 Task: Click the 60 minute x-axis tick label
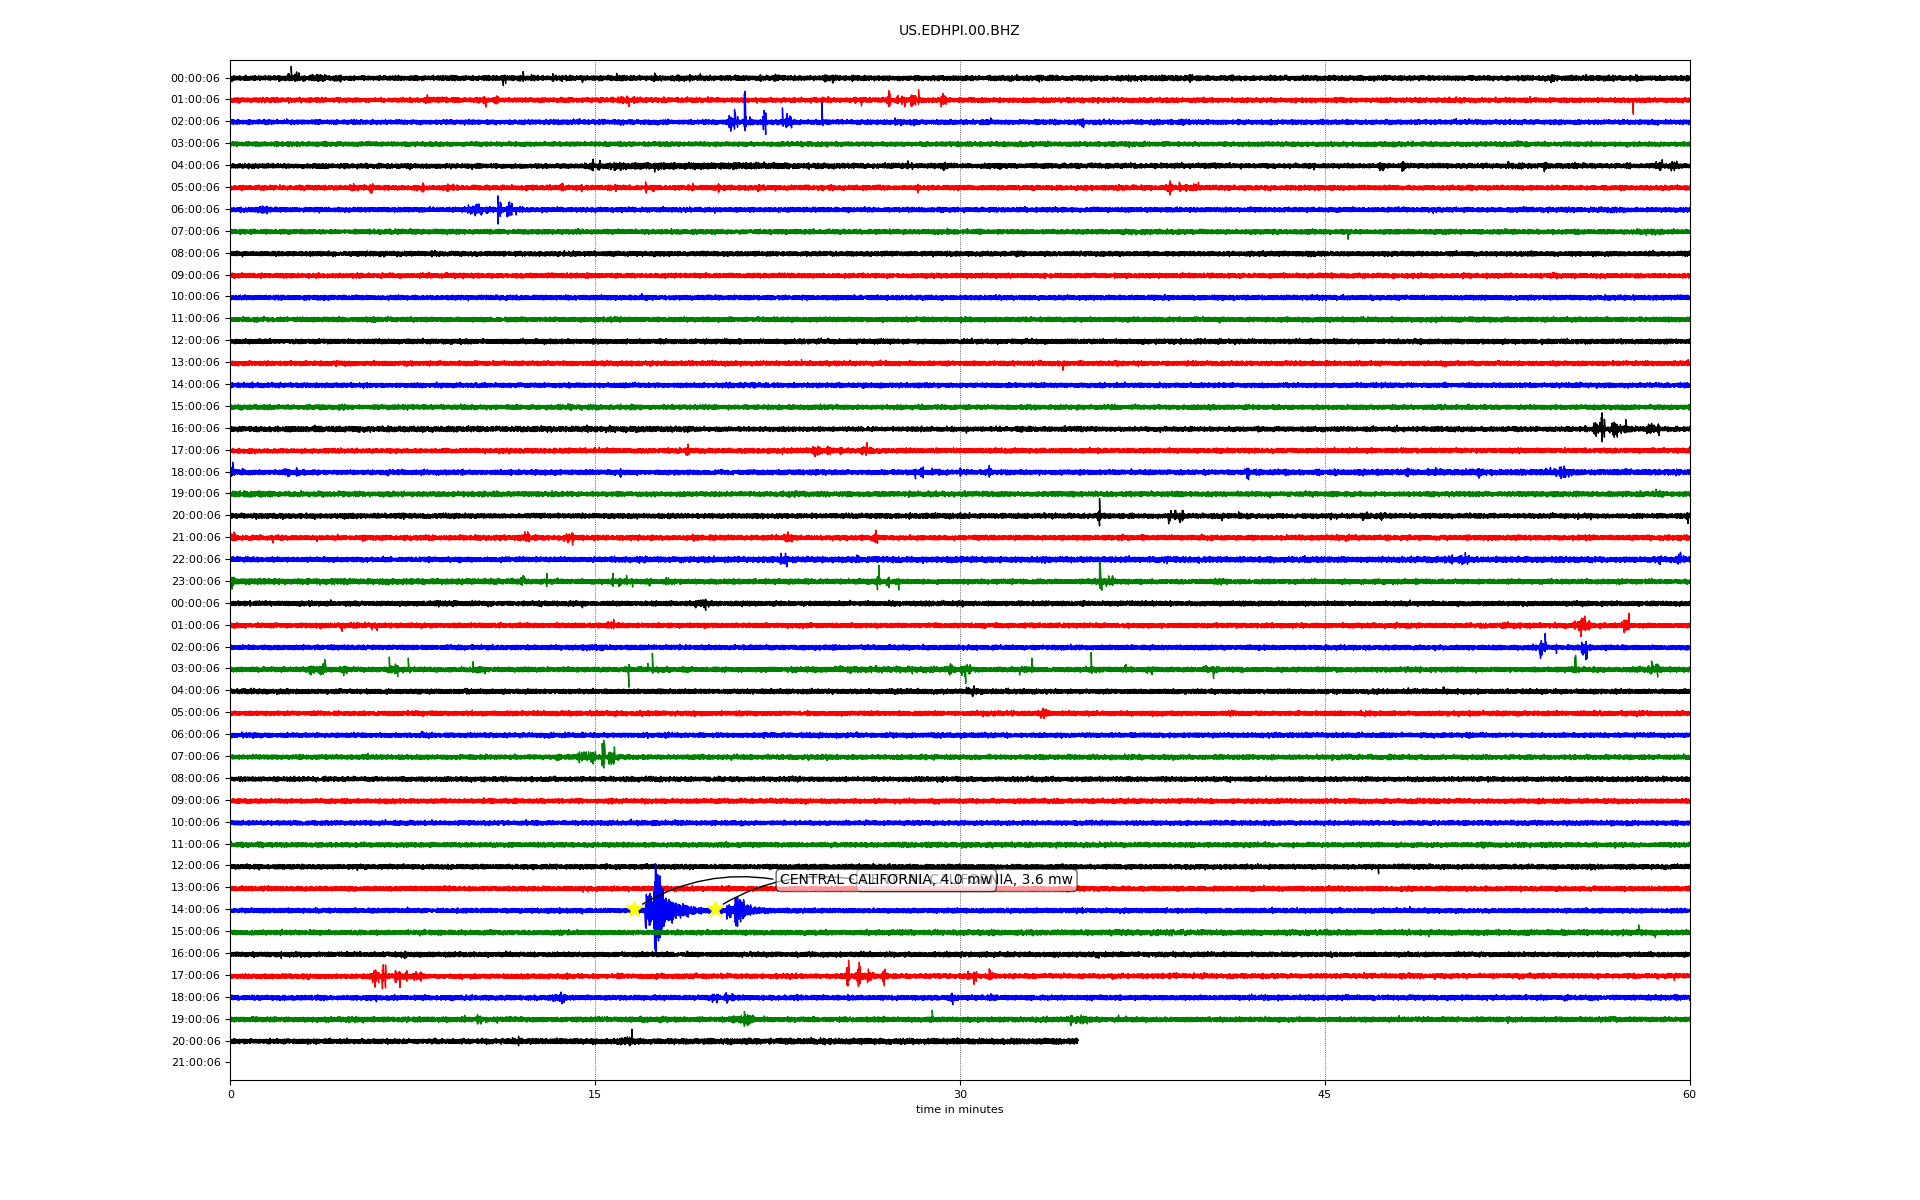pos(1688,1094)
